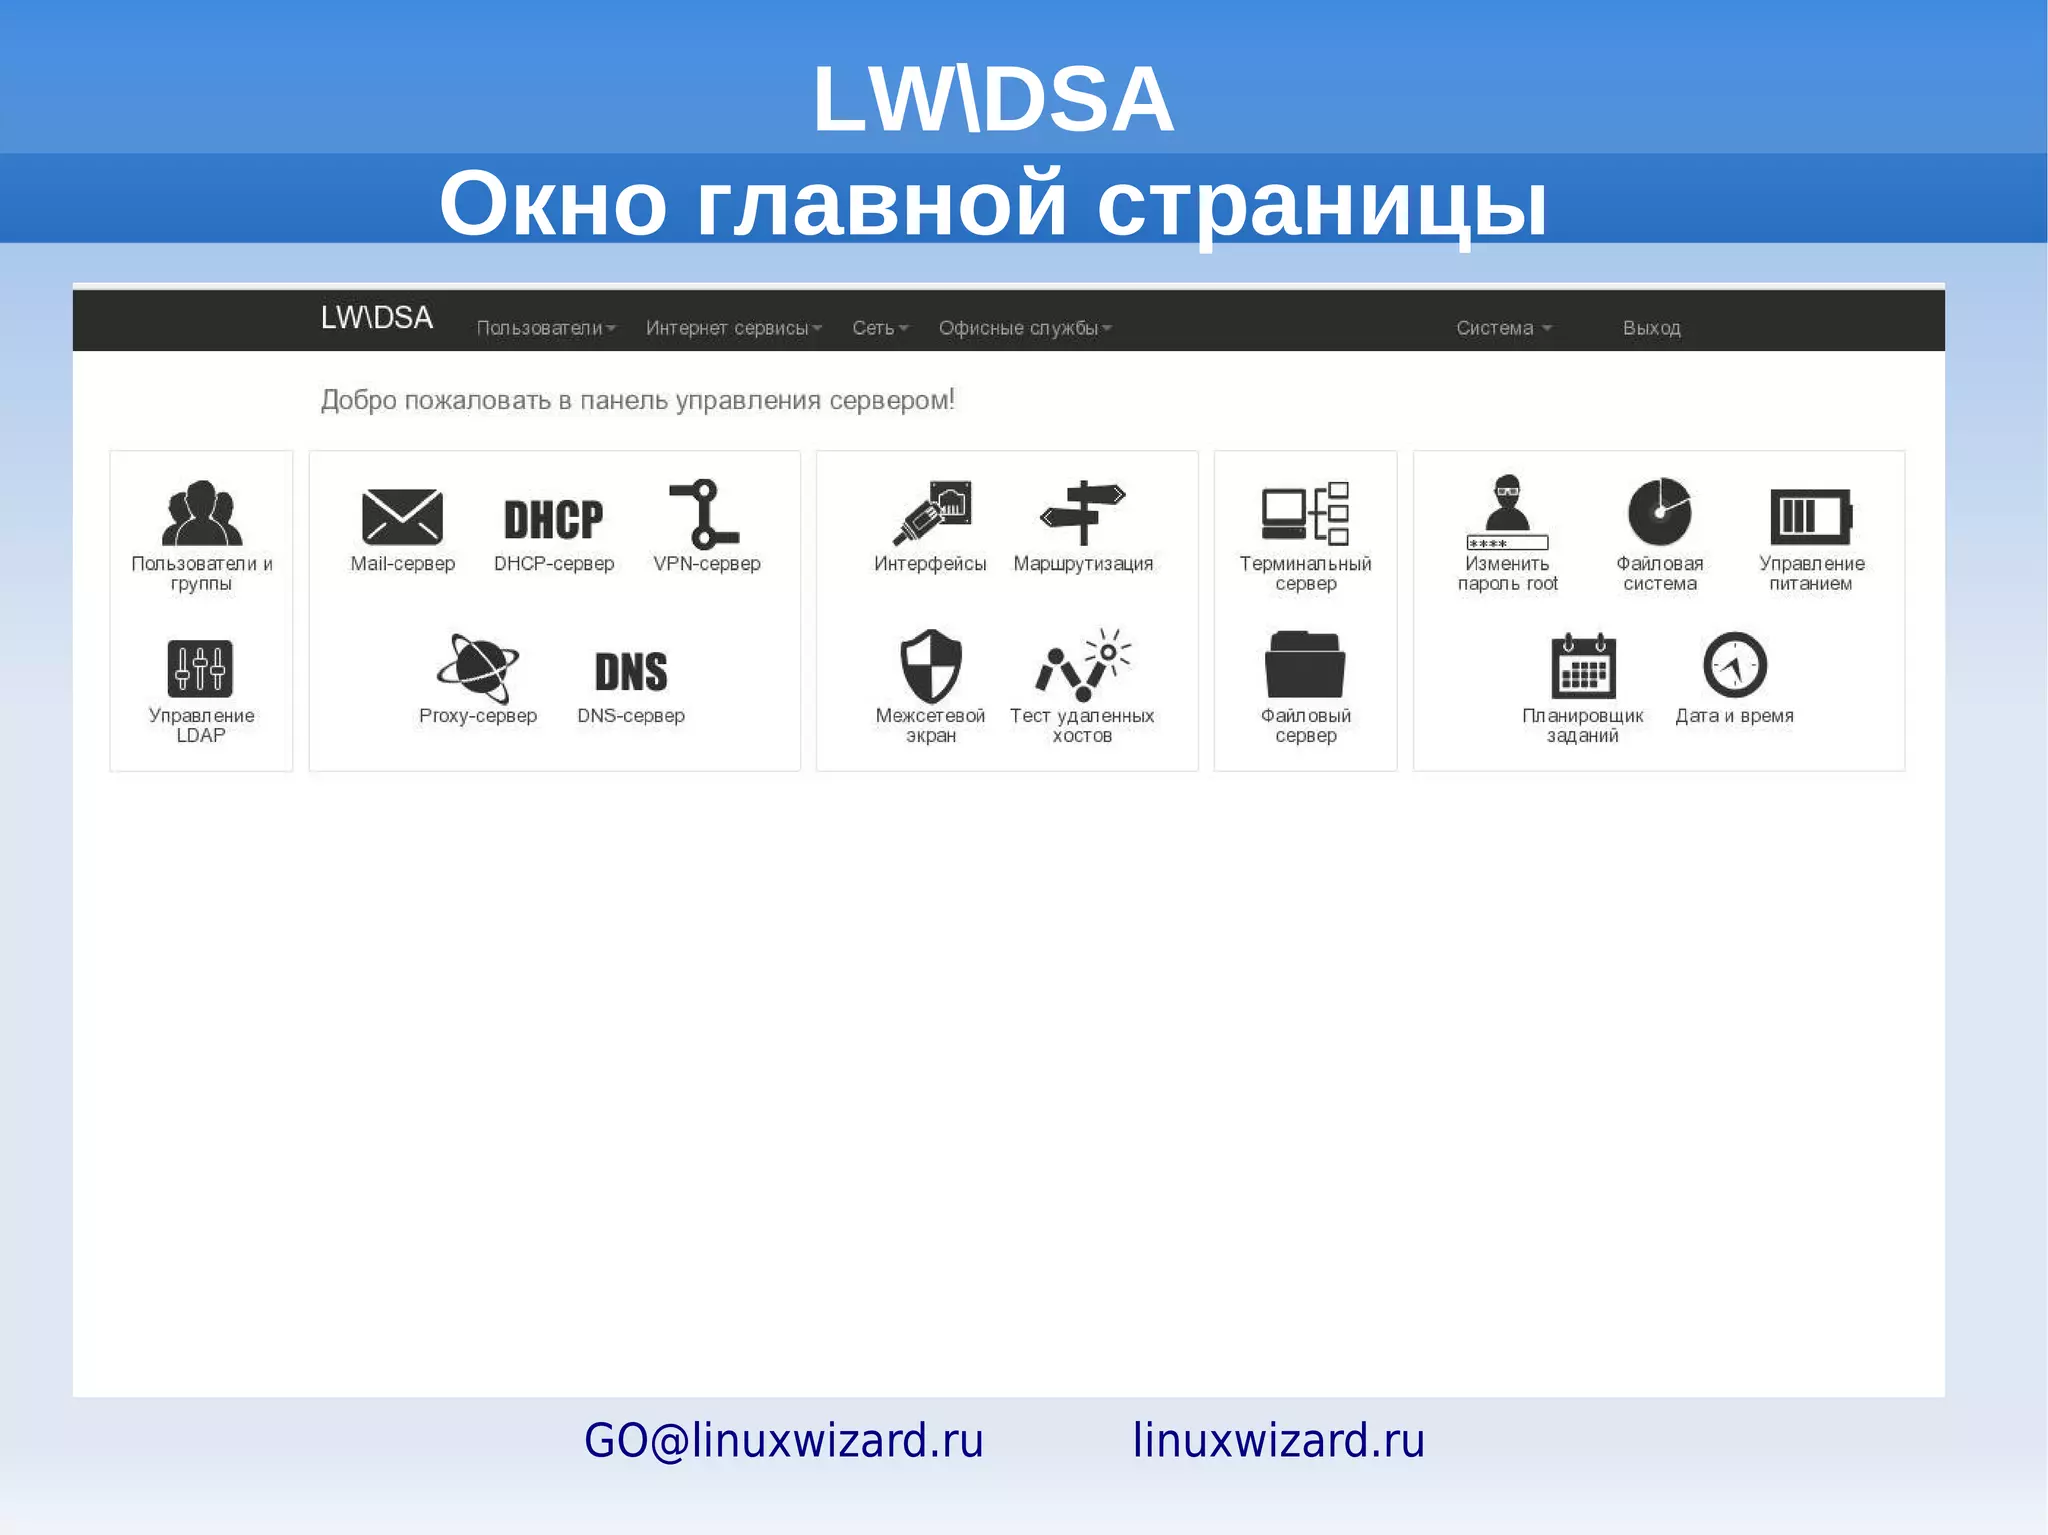Open the Управление питанием battery icon

1811,516
